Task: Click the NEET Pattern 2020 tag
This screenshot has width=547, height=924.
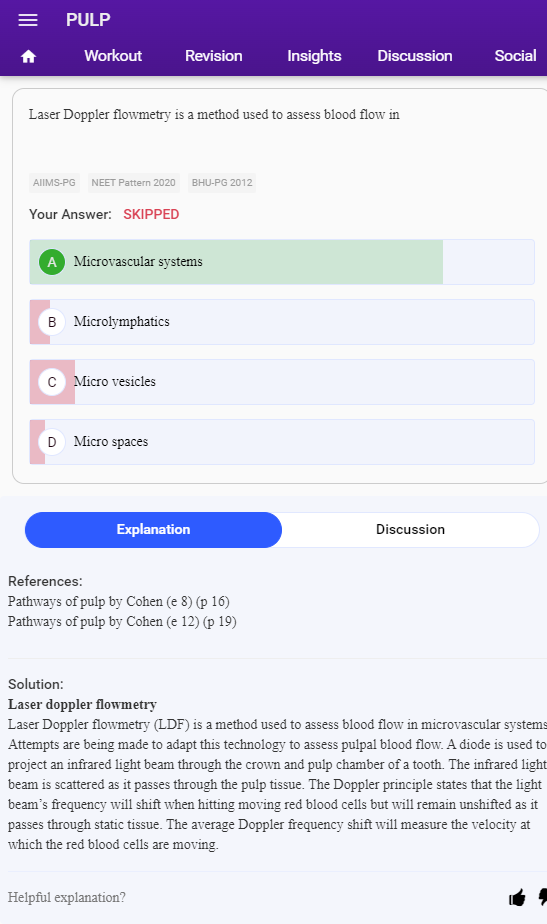Action: [133, 183]
